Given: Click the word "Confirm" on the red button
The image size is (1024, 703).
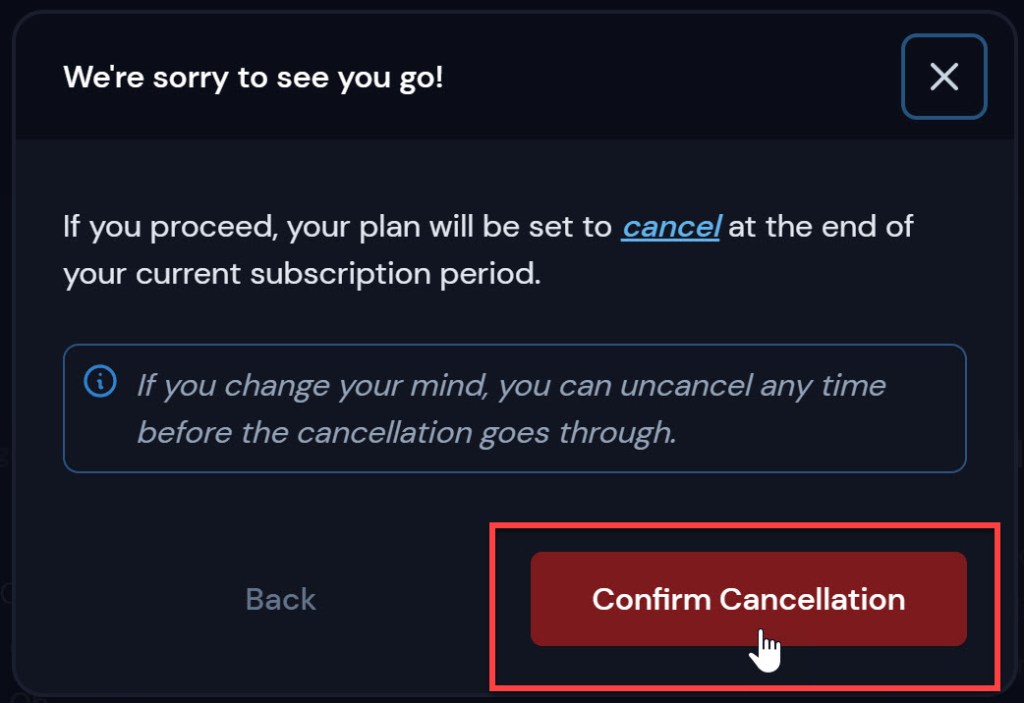Looking at the screenshot, I should point(651,599).
